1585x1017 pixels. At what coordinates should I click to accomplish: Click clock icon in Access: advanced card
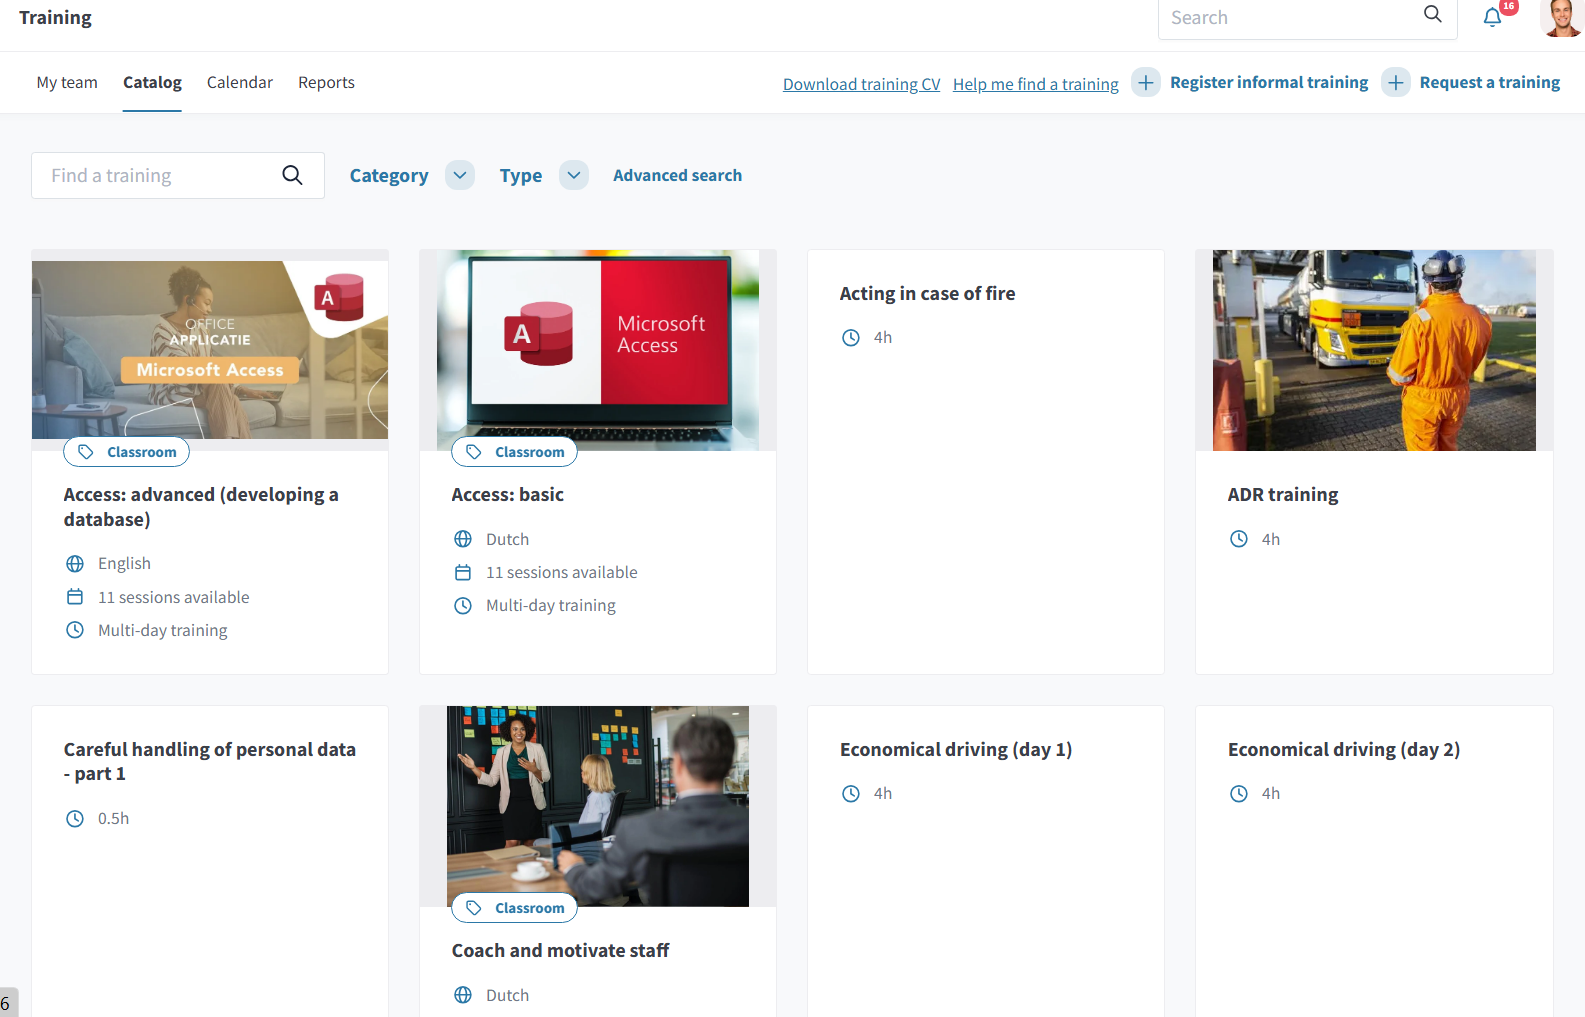[75, 630]
